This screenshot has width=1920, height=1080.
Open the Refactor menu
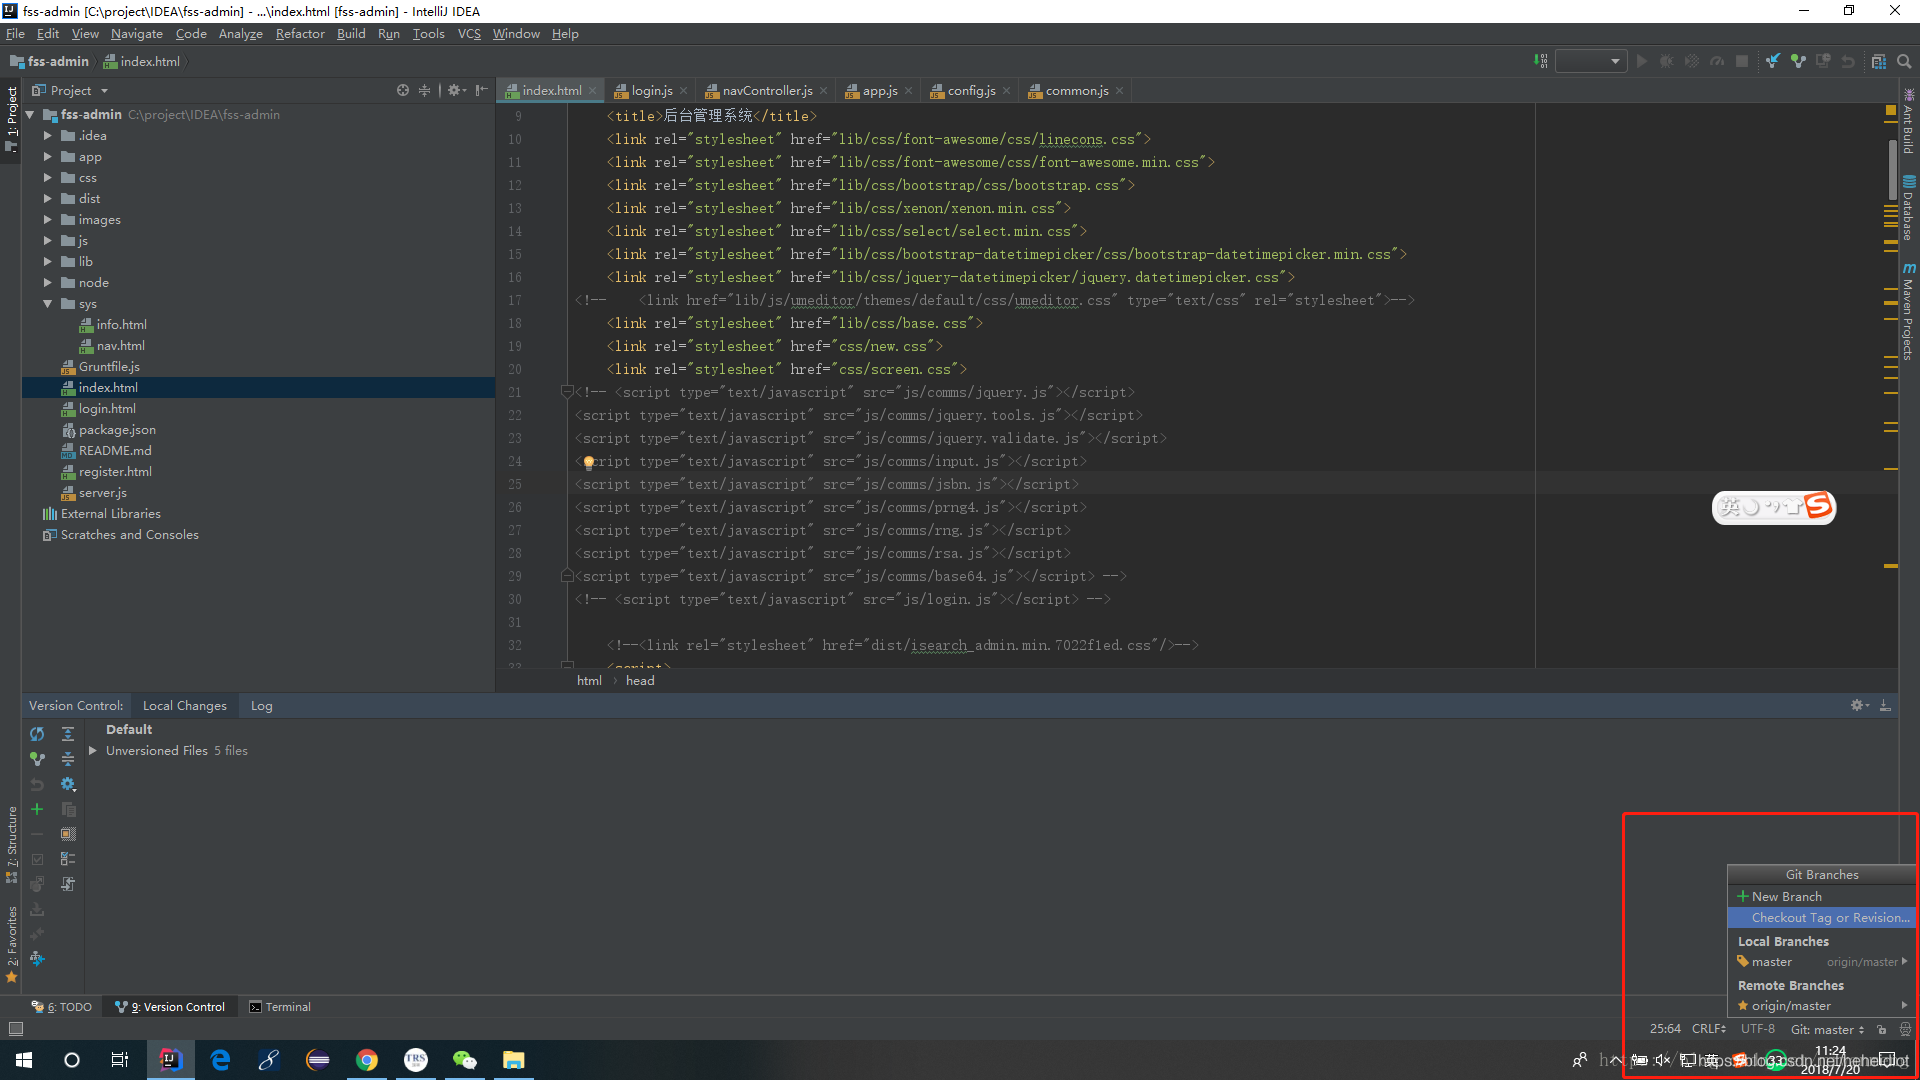pos(299,34)
